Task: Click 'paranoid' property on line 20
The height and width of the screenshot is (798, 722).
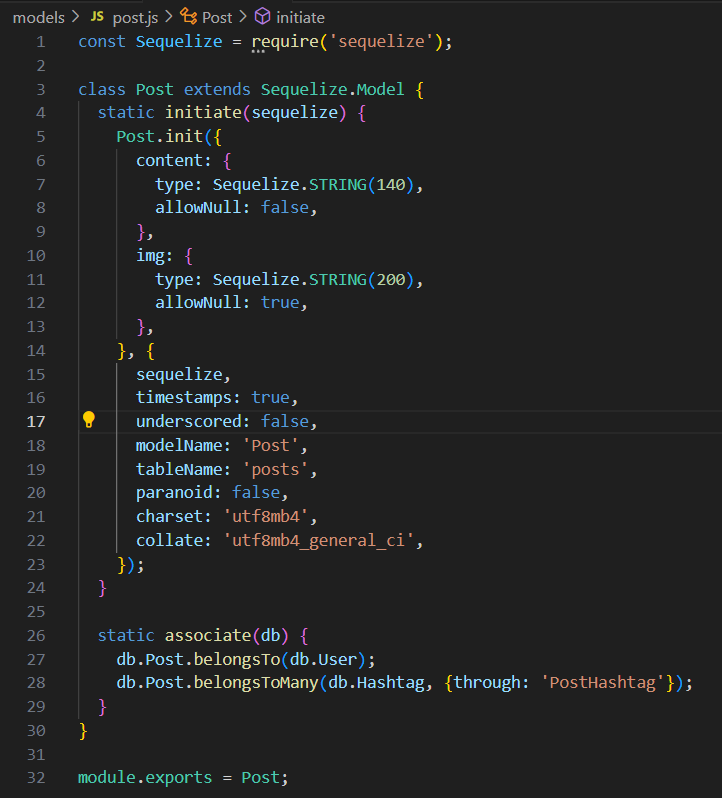Action: [175, 493]
